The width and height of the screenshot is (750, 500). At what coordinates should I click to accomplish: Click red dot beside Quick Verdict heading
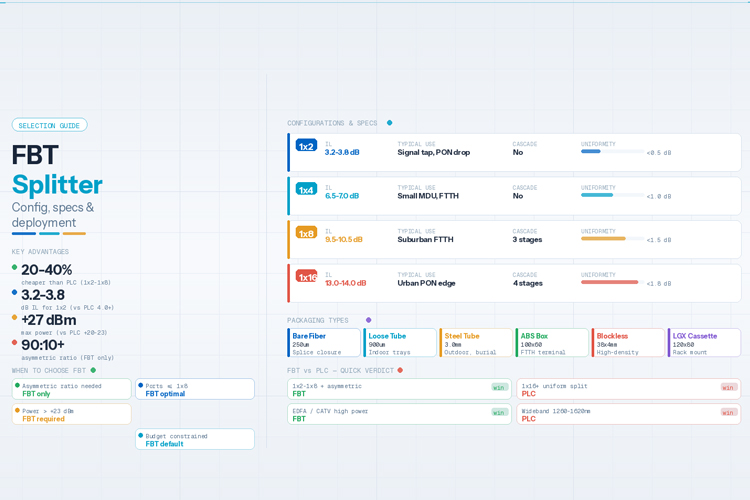(400, 370)
